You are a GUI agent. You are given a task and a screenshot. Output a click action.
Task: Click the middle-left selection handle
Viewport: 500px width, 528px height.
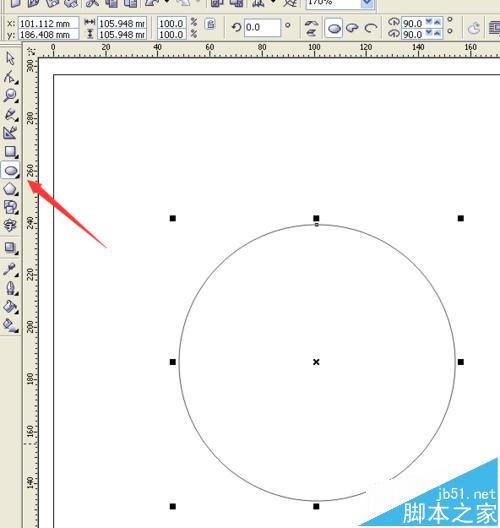coord(173,362)
